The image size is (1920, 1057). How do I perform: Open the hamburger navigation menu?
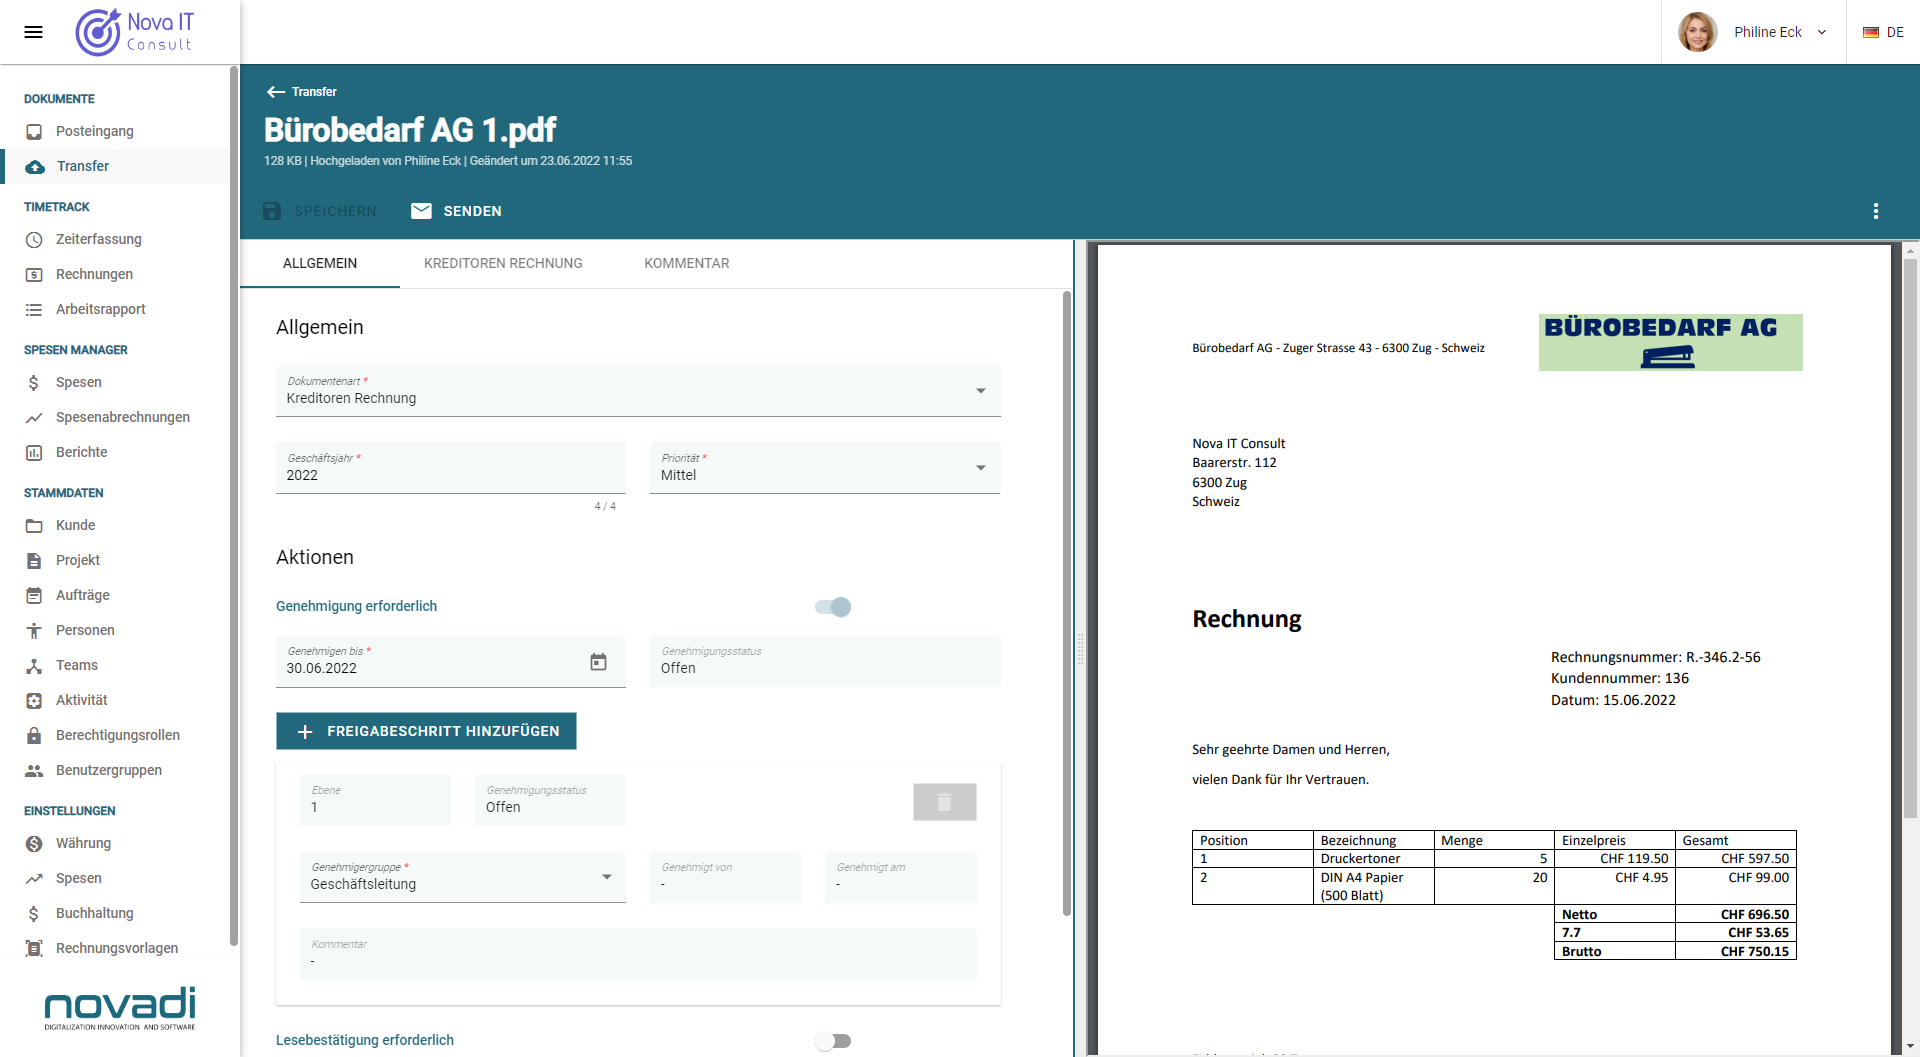[33, 32]
